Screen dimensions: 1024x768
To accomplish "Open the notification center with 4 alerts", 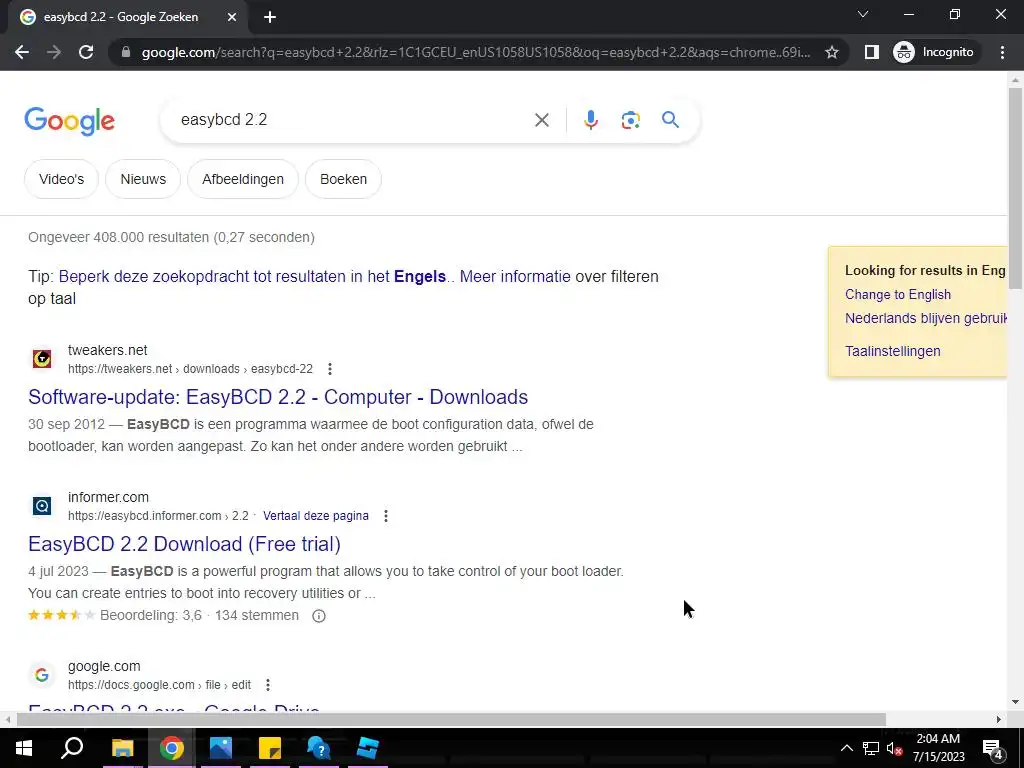I will pos(993,749).
